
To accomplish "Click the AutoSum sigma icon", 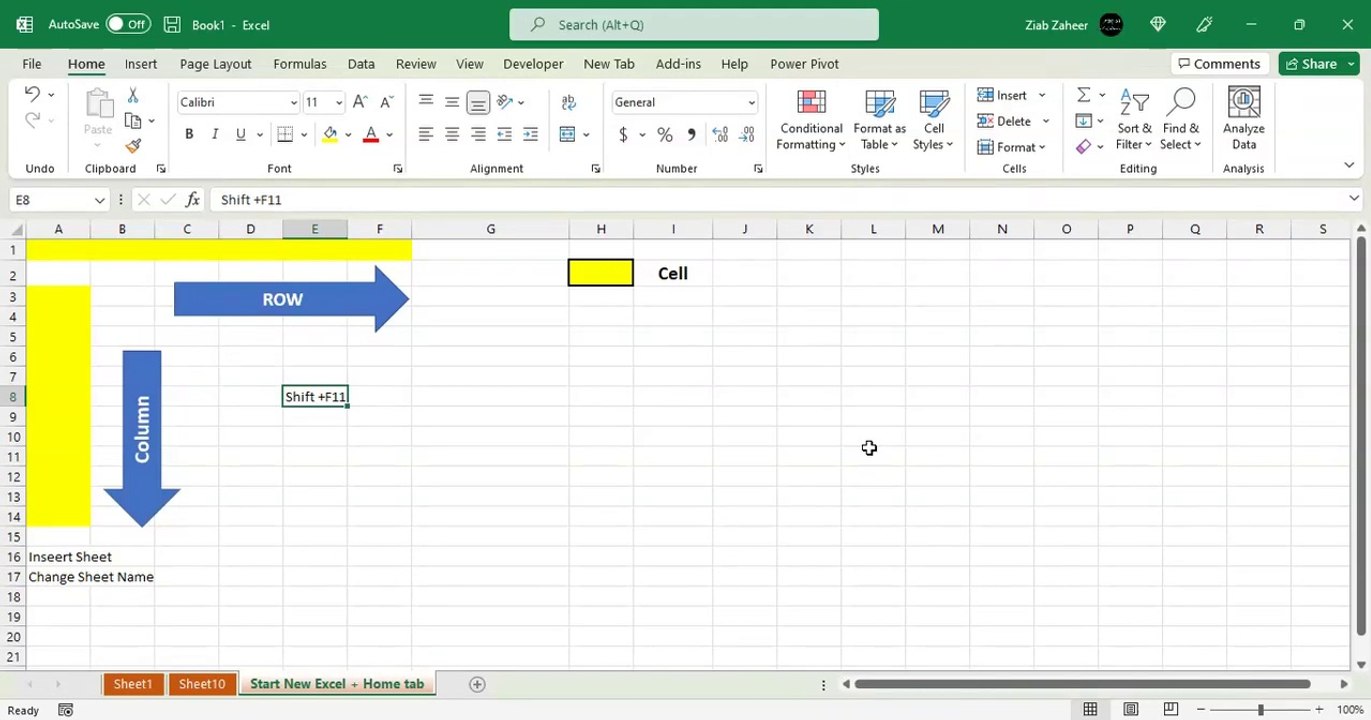I will pyautogui.click(x=1083, y=95).
